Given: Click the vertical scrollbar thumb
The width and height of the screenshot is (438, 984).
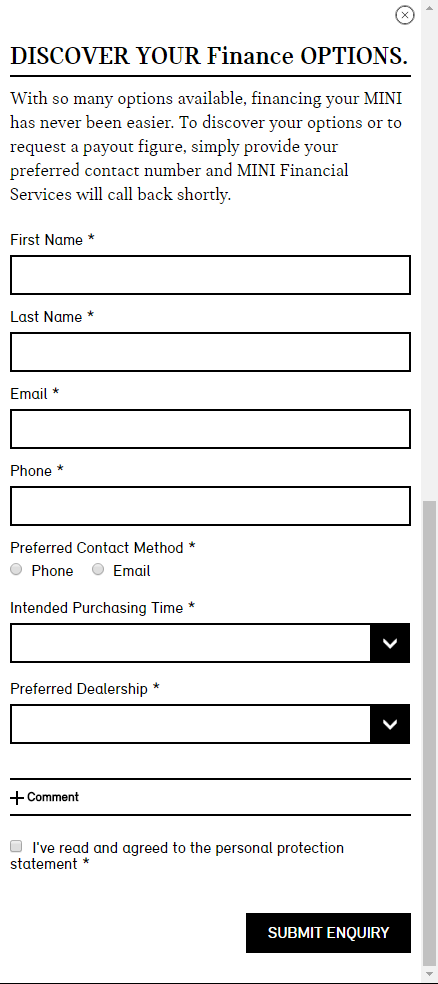Looking at the screenshot, I should 429,734.
